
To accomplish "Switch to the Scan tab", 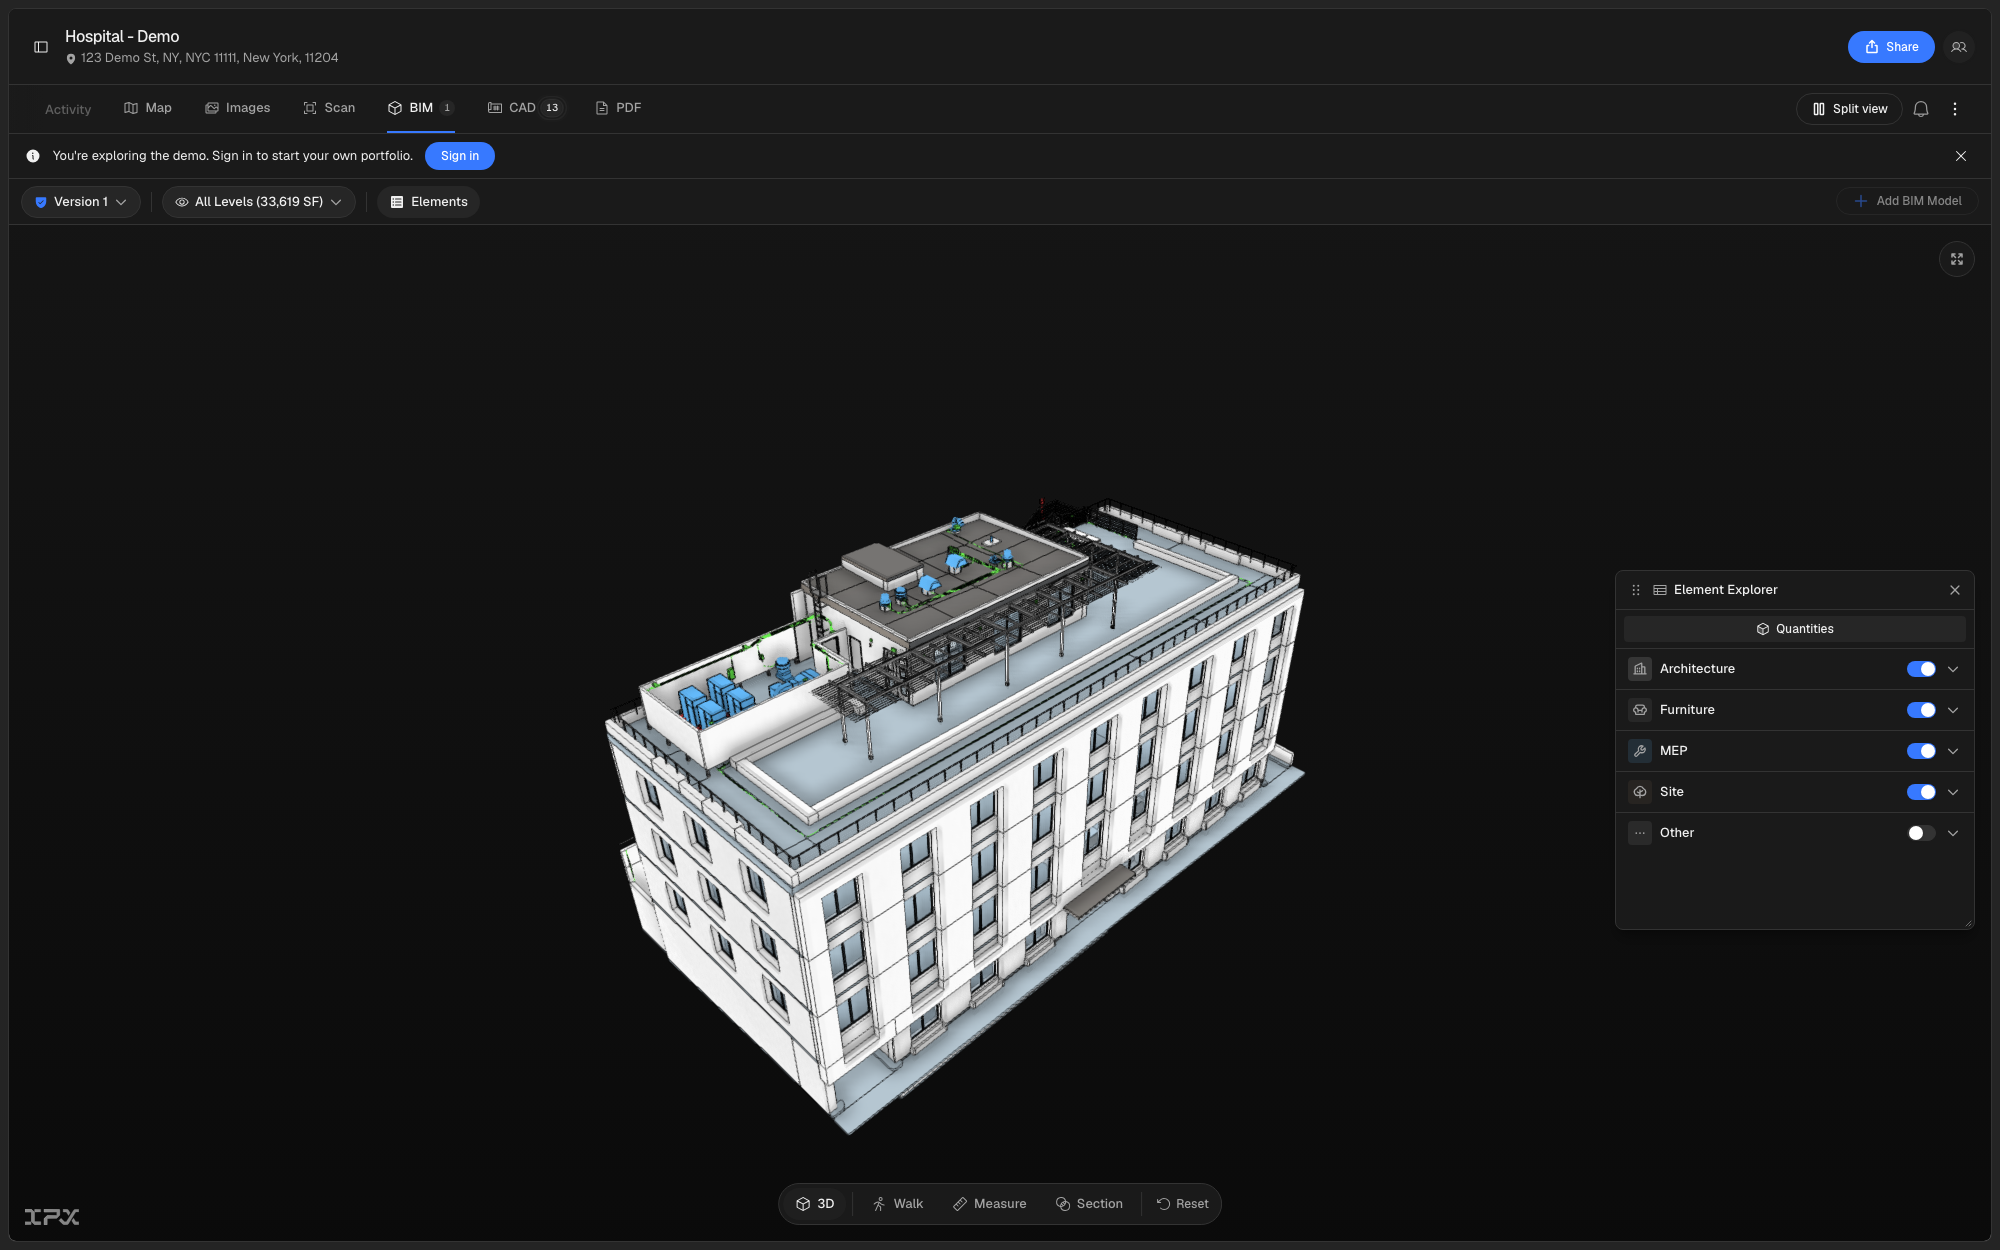I will coord(329,108).
